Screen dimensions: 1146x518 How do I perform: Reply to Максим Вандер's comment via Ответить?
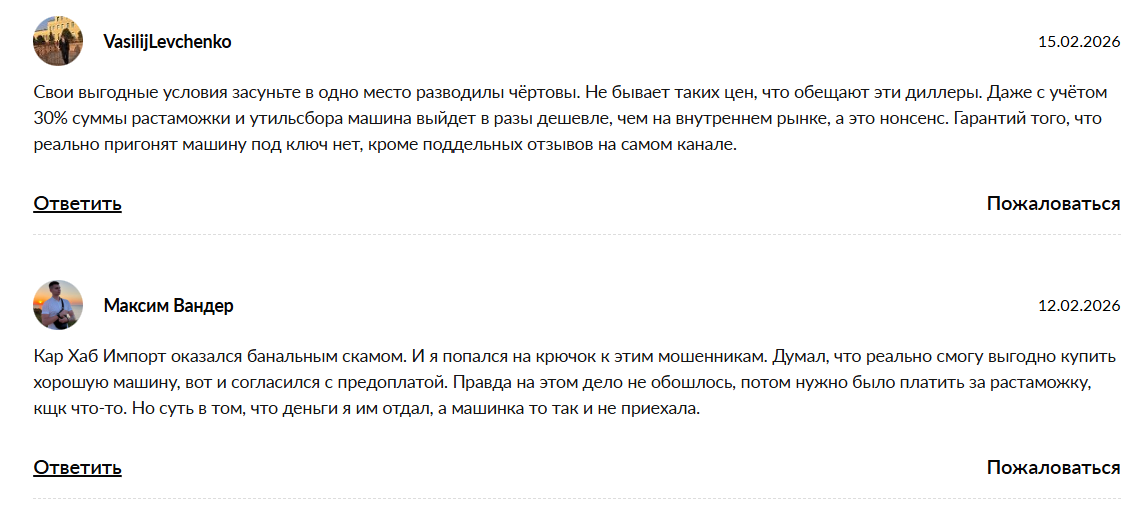pos(77,468)
